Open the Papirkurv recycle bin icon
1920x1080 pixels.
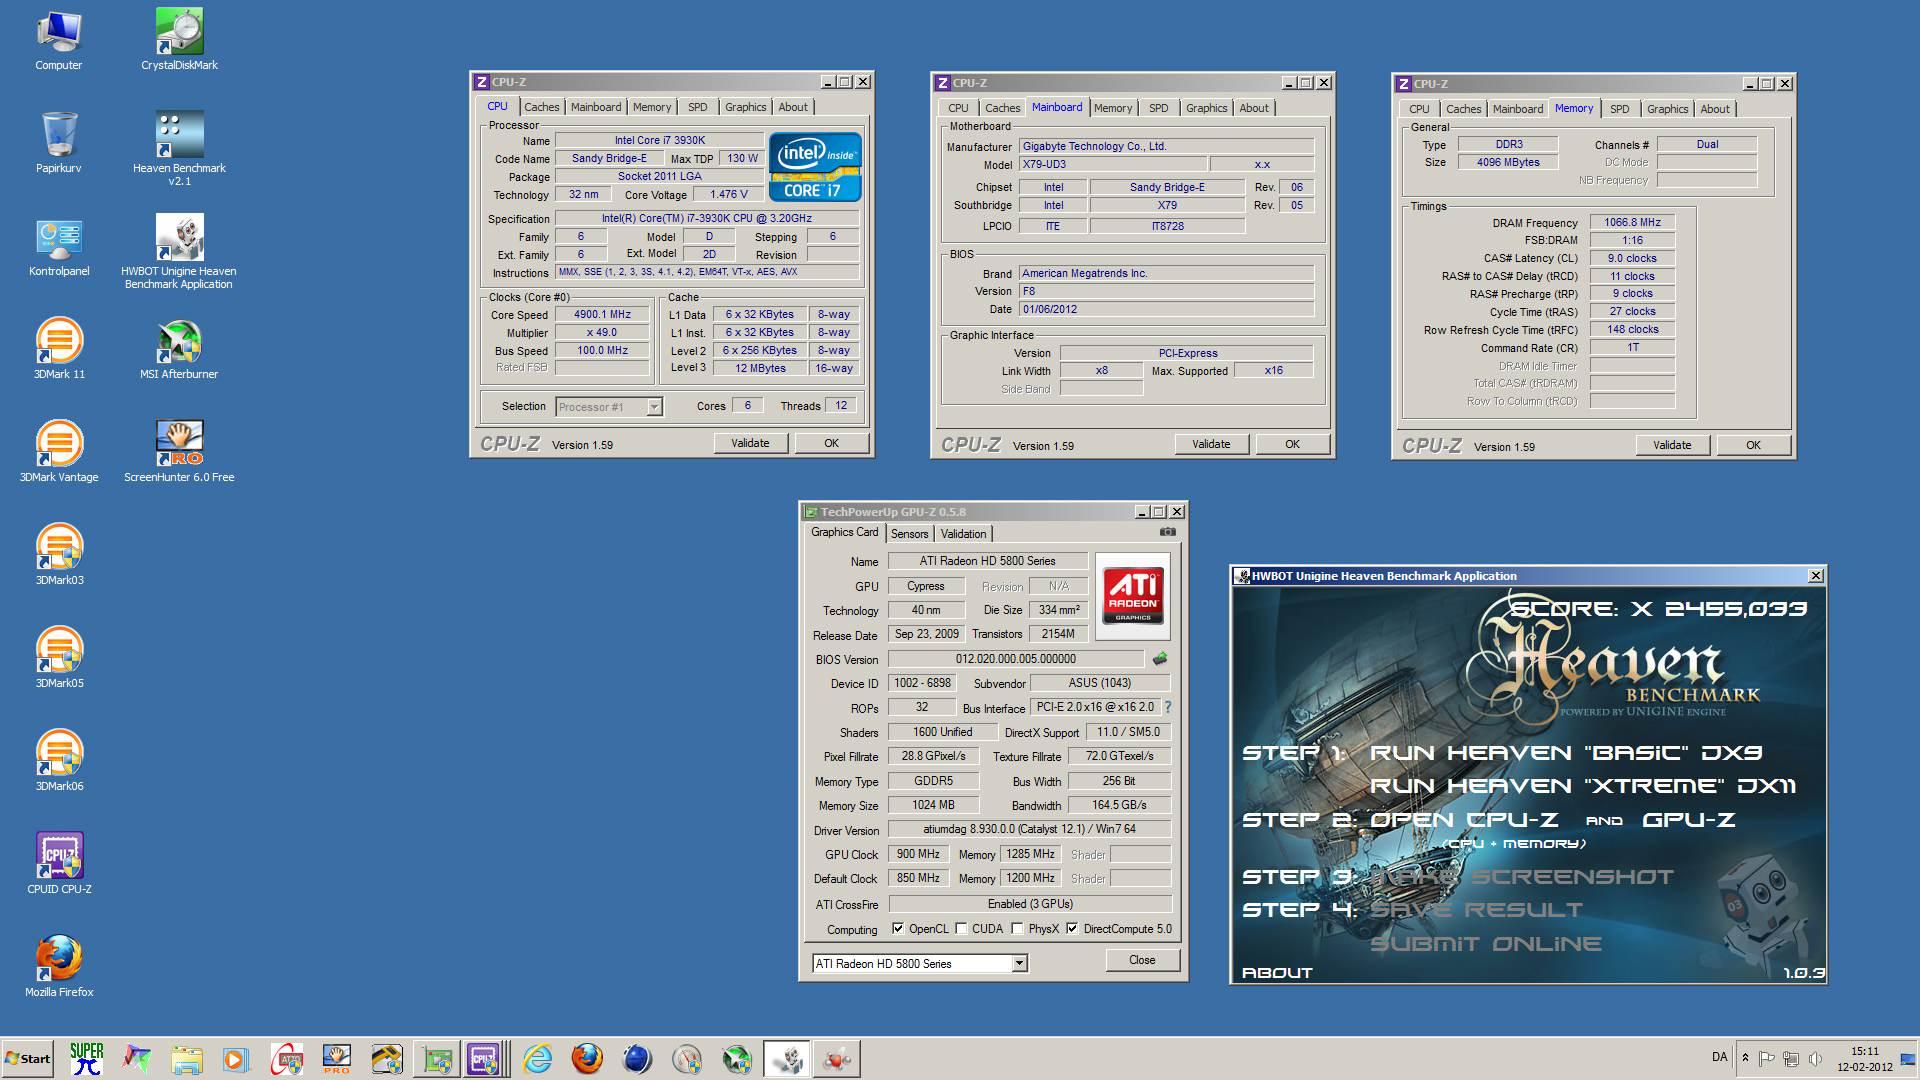pos(59,143)
